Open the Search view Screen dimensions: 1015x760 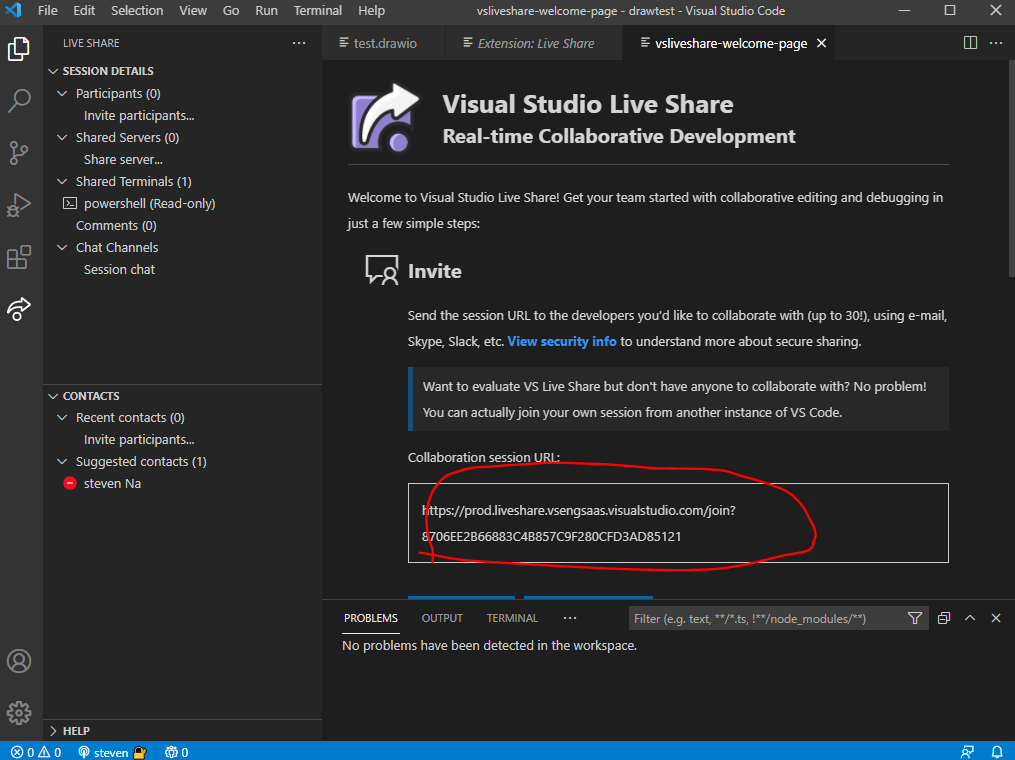[x=19, y=100]
